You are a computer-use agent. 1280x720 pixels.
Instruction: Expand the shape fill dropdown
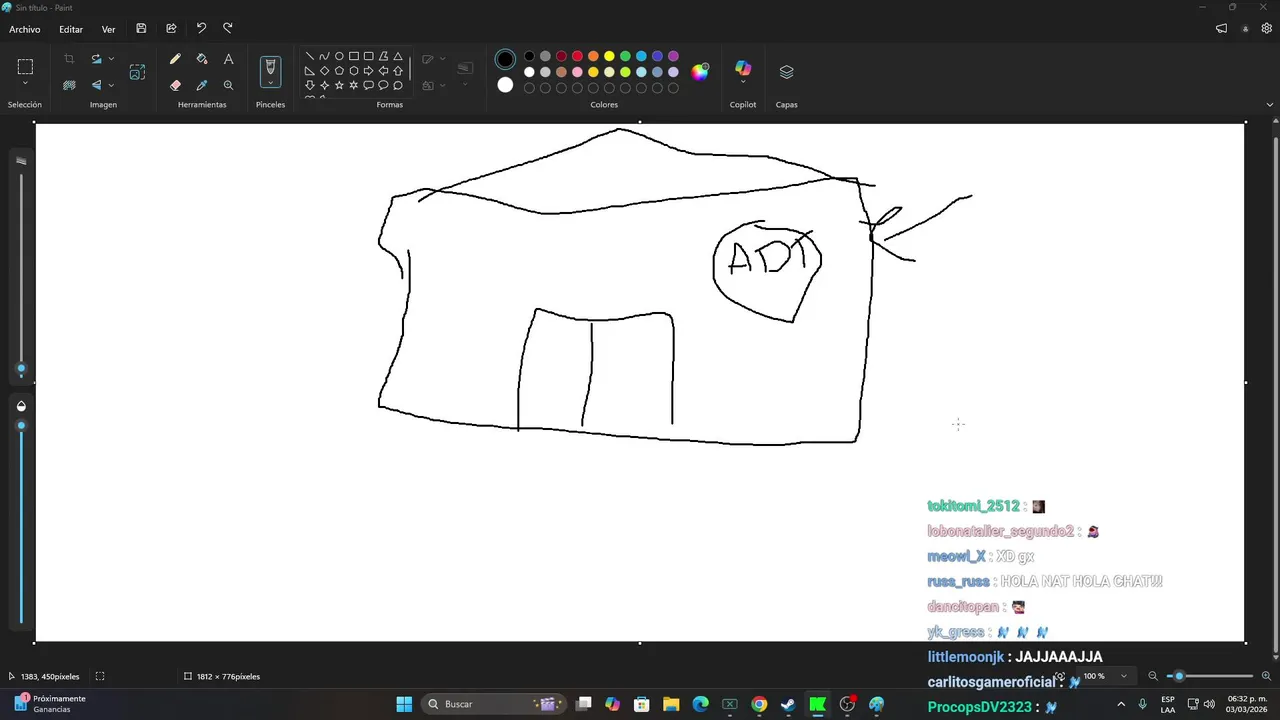click(443, 86)
